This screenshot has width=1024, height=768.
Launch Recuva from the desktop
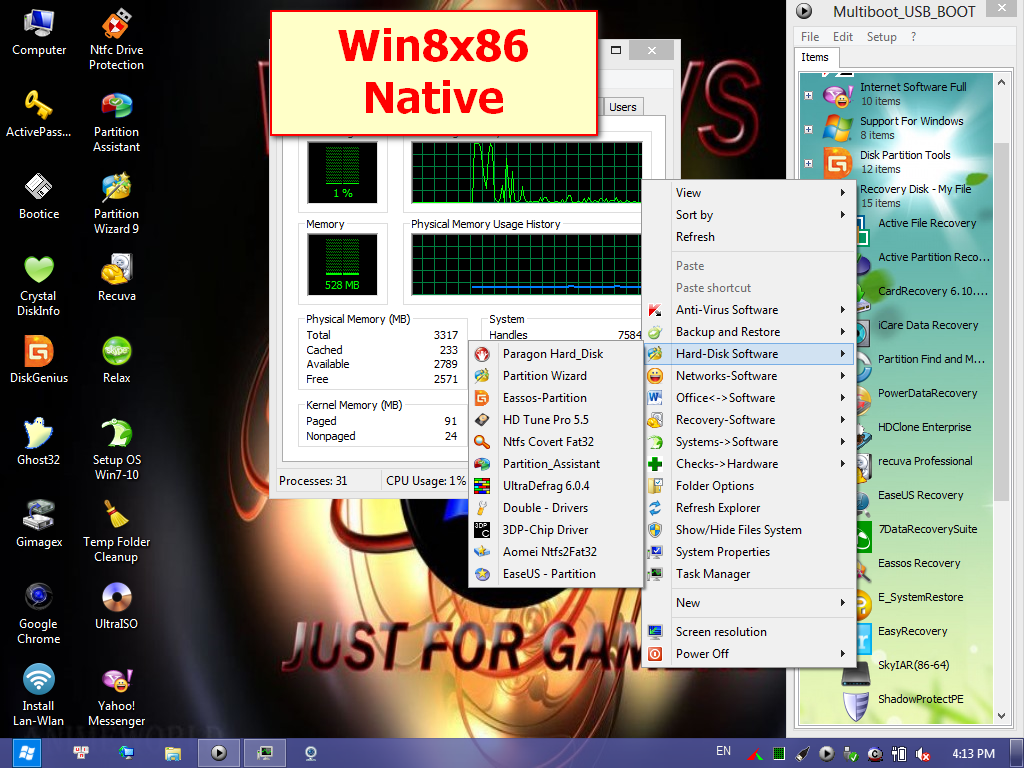116,278
